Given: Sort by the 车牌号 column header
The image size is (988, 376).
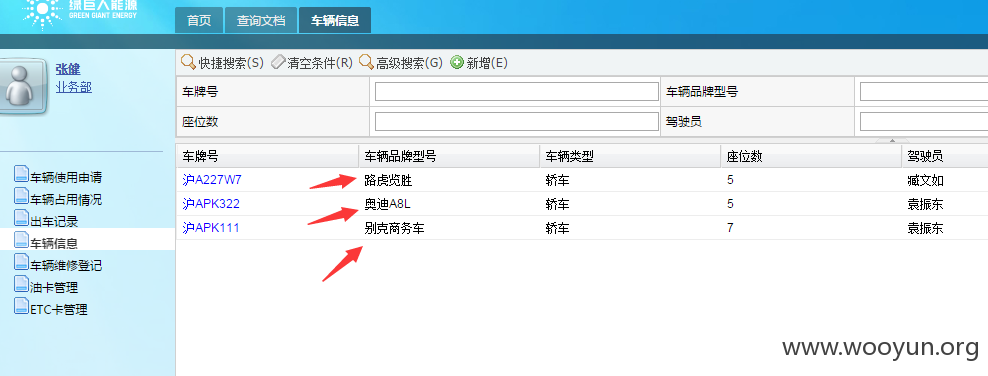Looking at the screenshot, I should pyautogui.click(x=267, y=156).
